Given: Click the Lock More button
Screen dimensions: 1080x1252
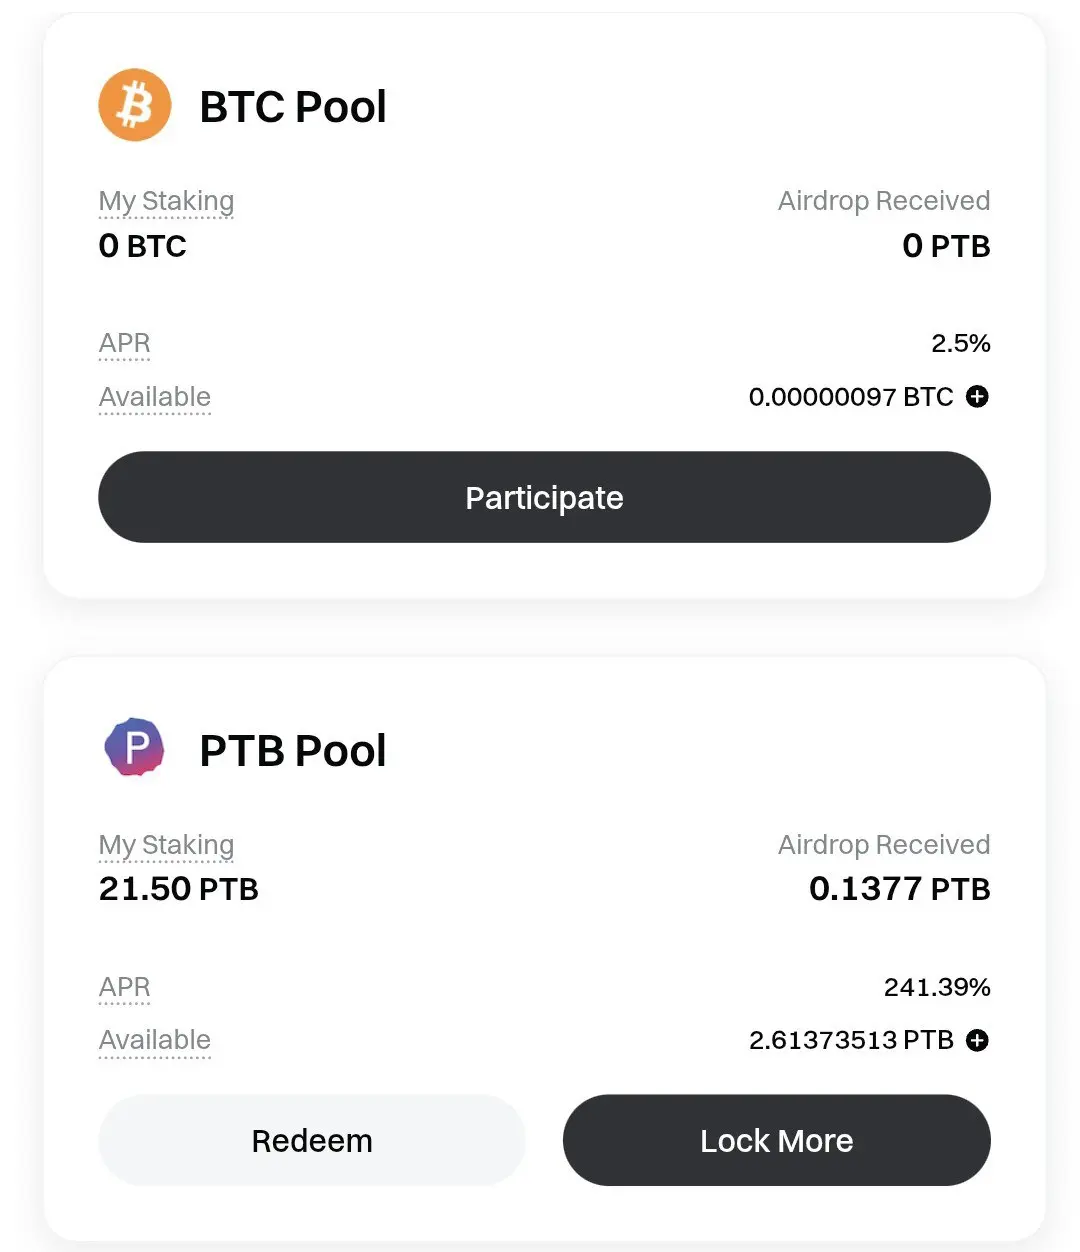Looking at the screenshot, I should [x=777, y=1140].
